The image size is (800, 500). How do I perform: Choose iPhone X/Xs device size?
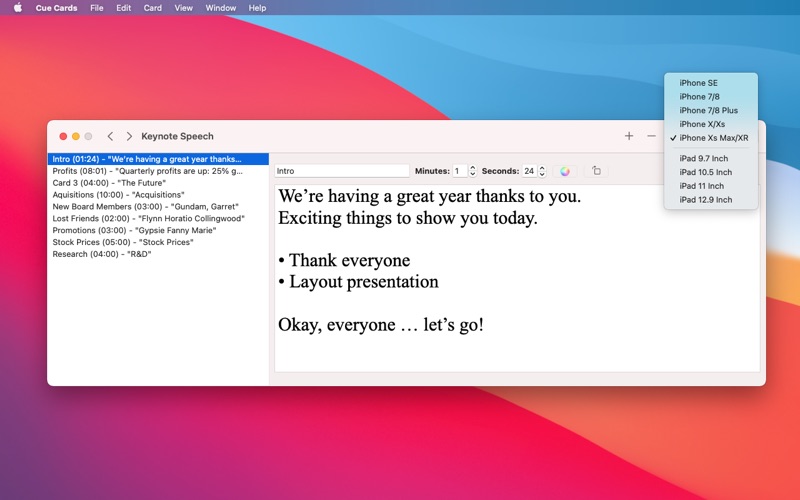click(711, 124)
